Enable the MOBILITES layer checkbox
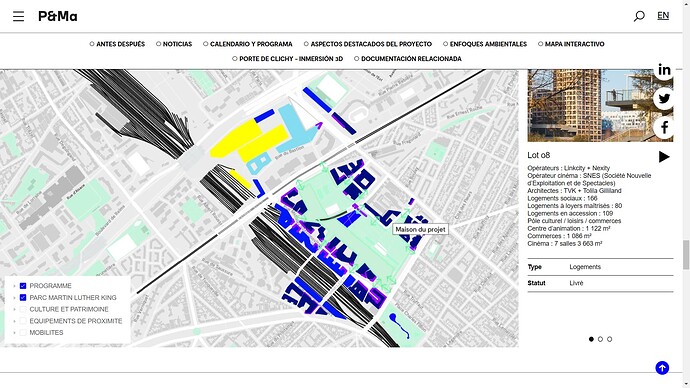The width and height of the screenshot is (690, 388). 23,333
